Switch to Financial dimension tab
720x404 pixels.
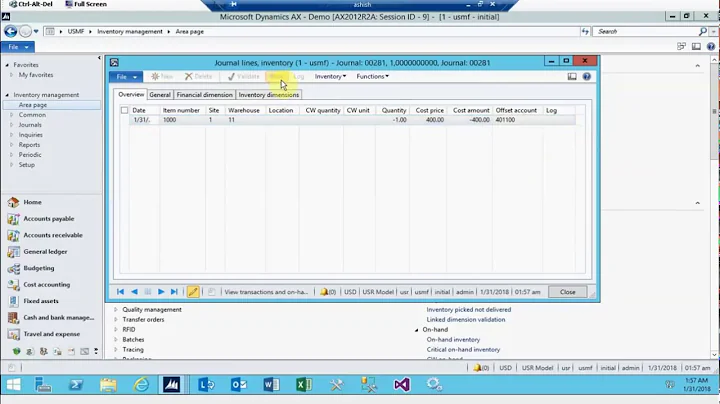[204, 95]
